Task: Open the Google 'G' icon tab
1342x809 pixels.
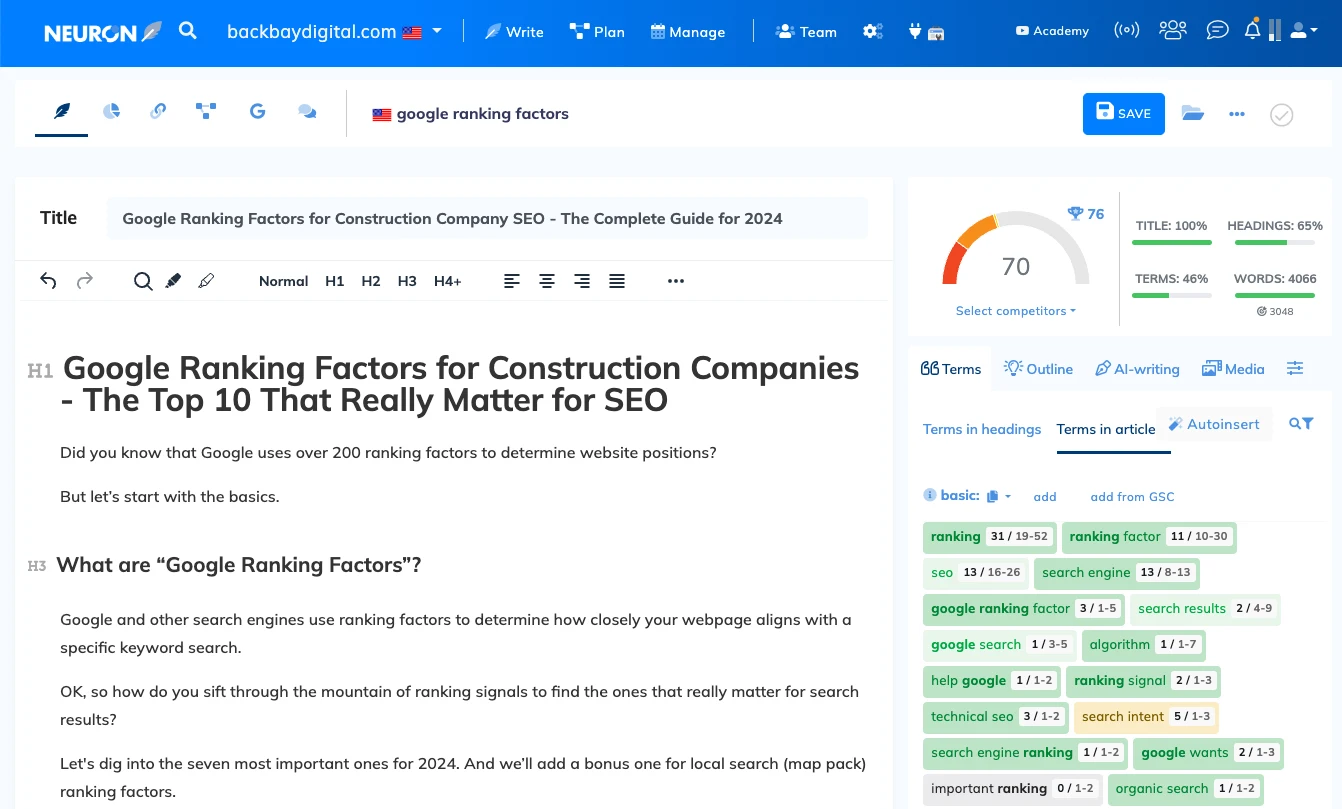Action: point(257,112)
